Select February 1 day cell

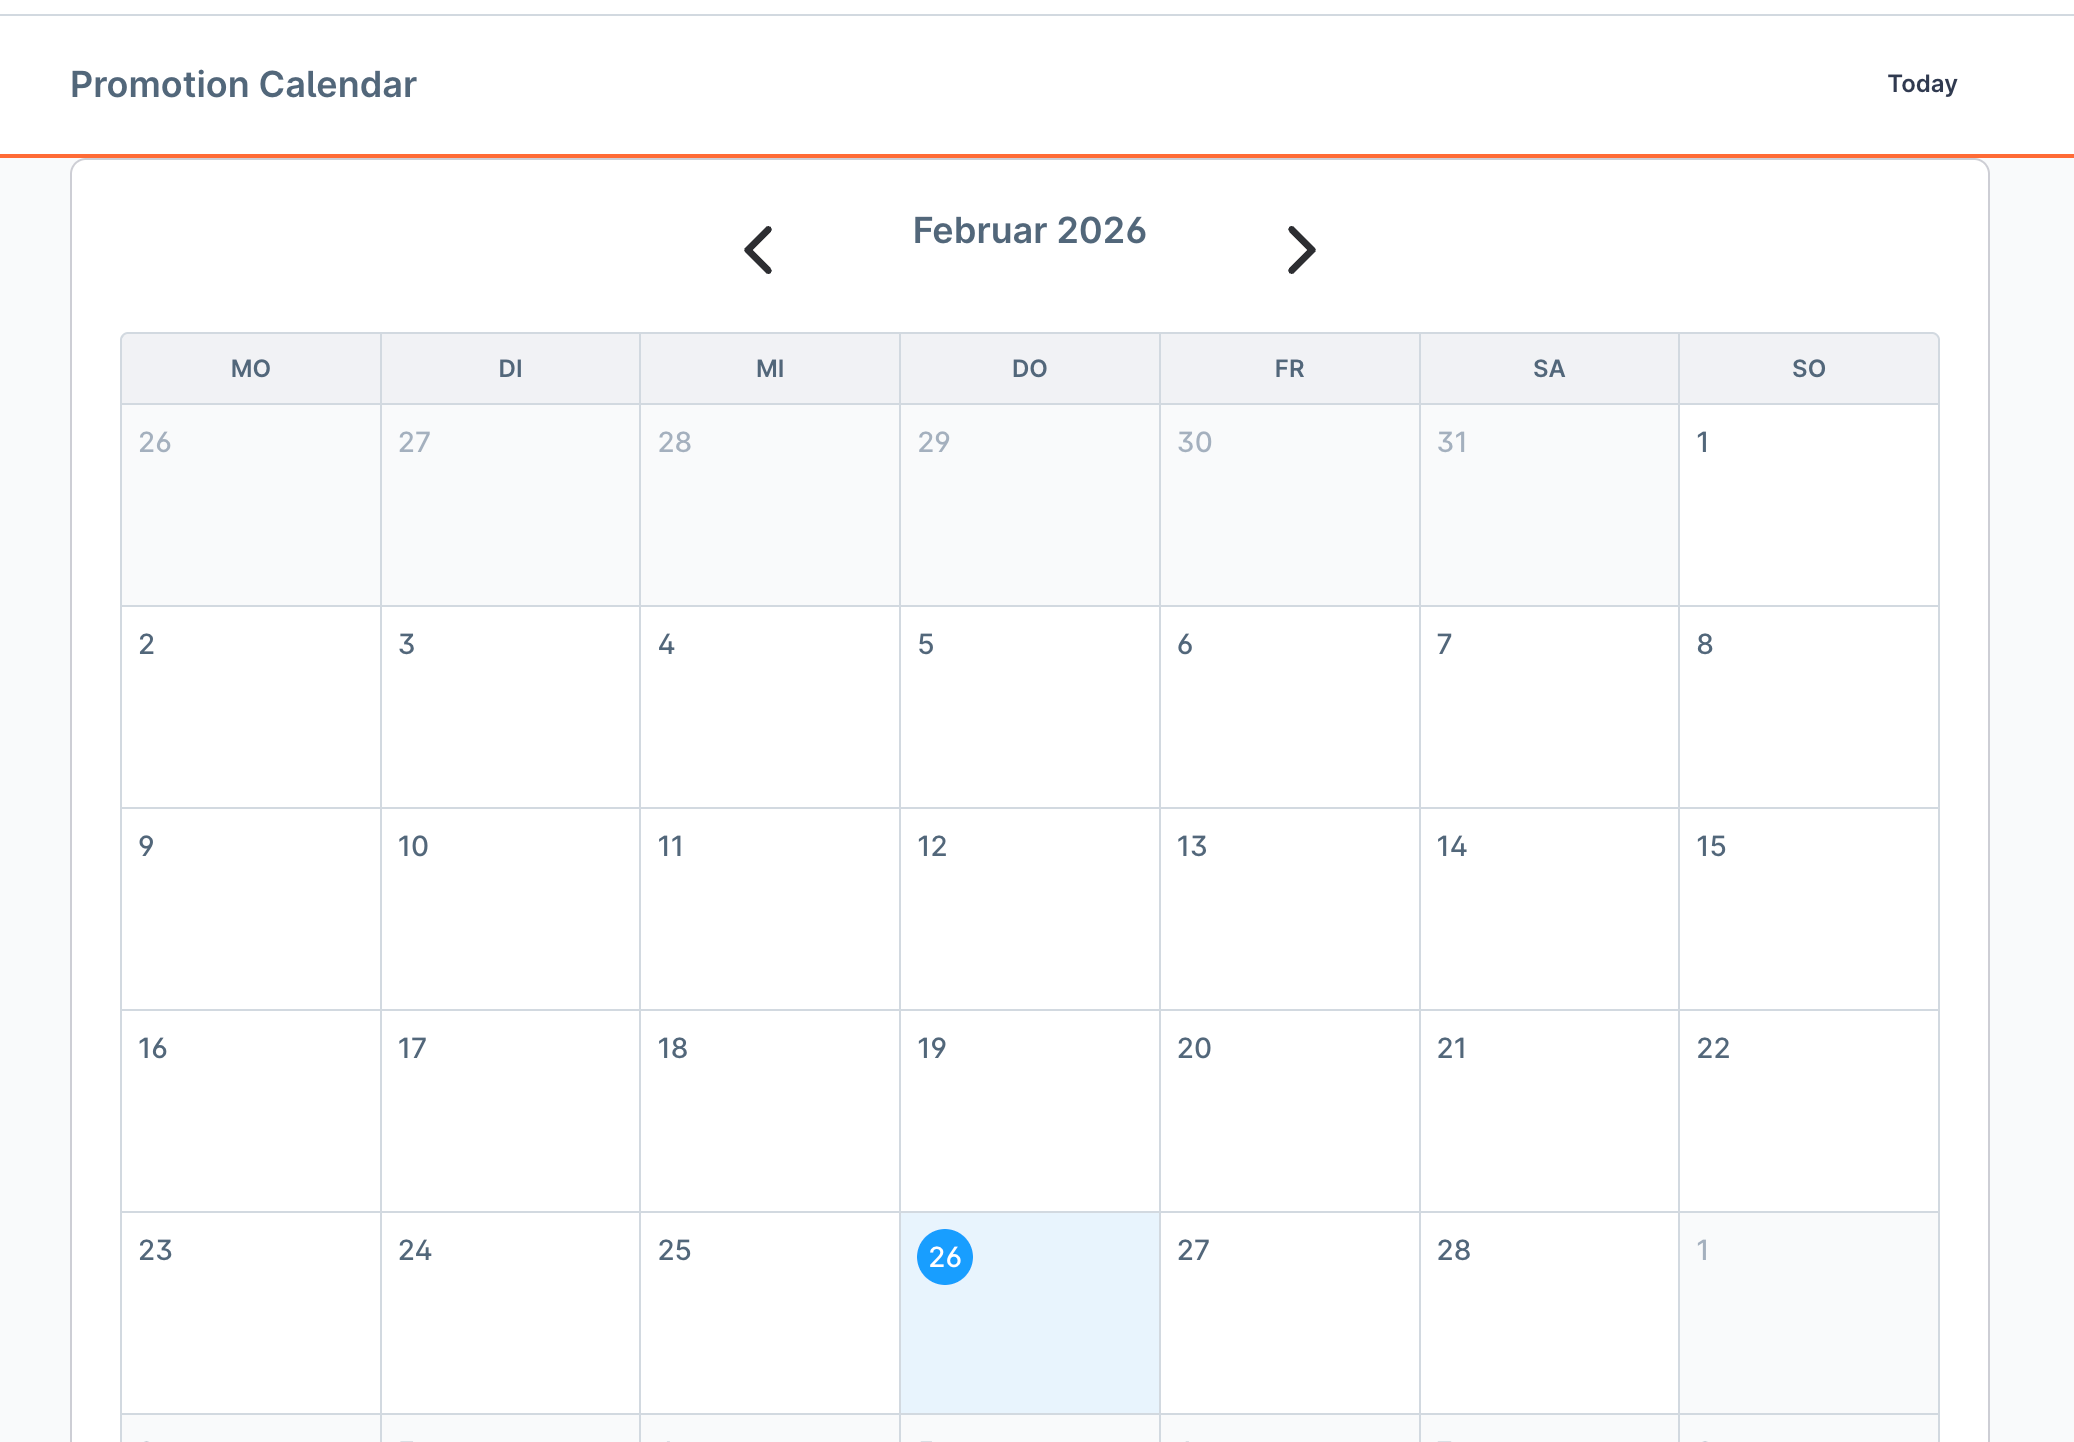pyautogui.click(x=1808, y=505)
